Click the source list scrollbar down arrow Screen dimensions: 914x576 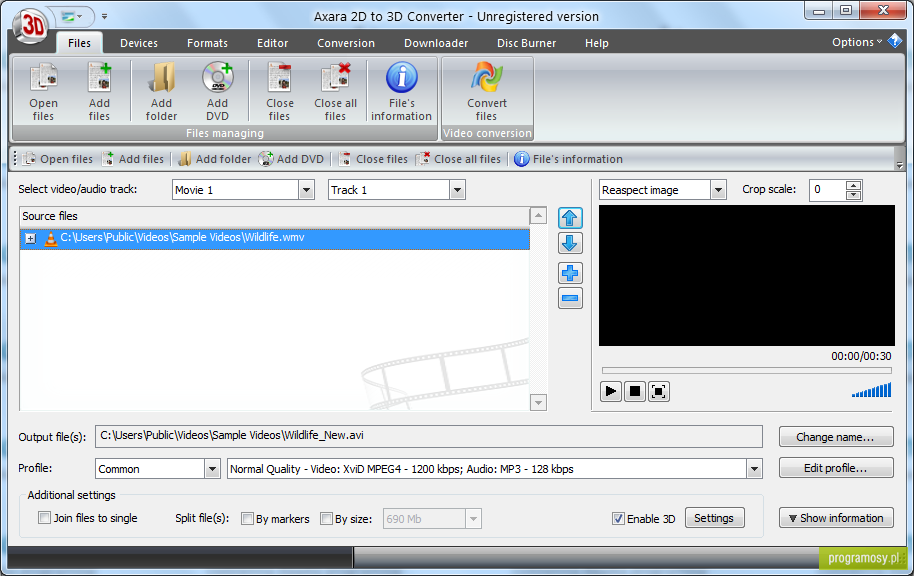pyautogui.click(x=538, y=402)
